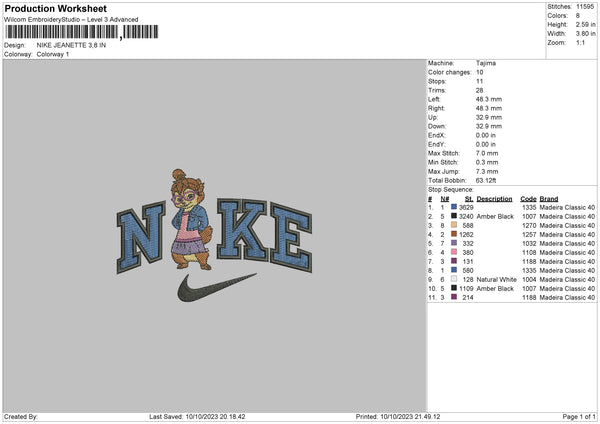600x424 pixels.
Task: Click thread code 1032
Action: (x=529, y=243)
